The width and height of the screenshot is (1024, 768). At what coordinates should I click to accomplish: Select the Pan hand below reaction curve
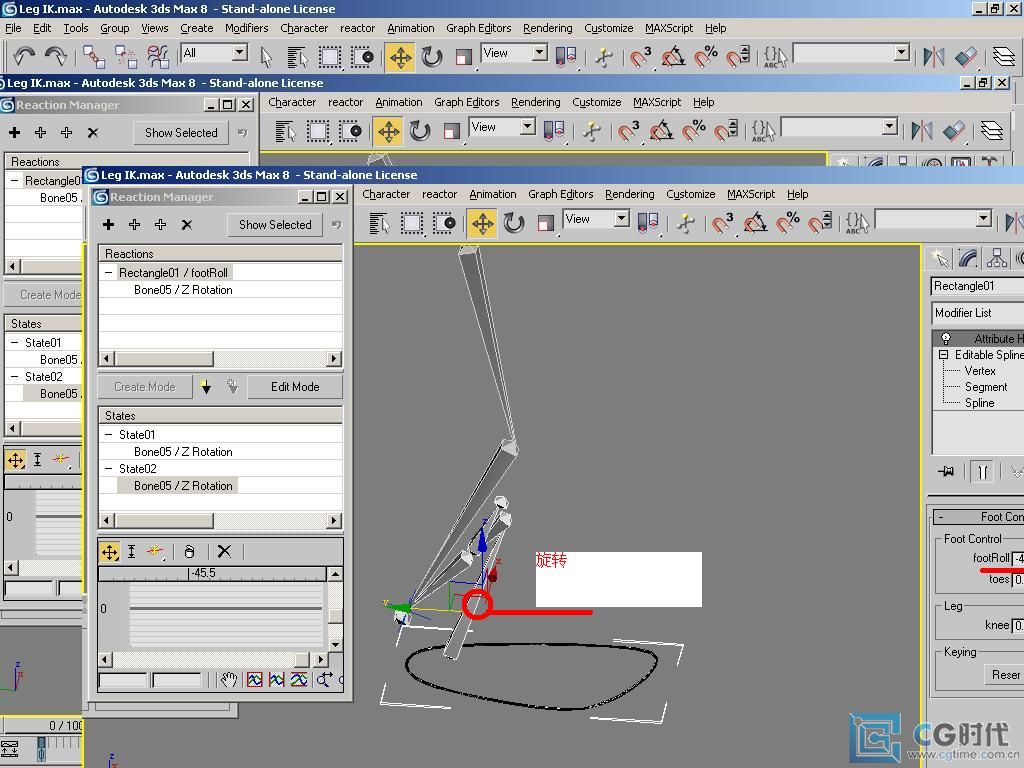point(228,680)
